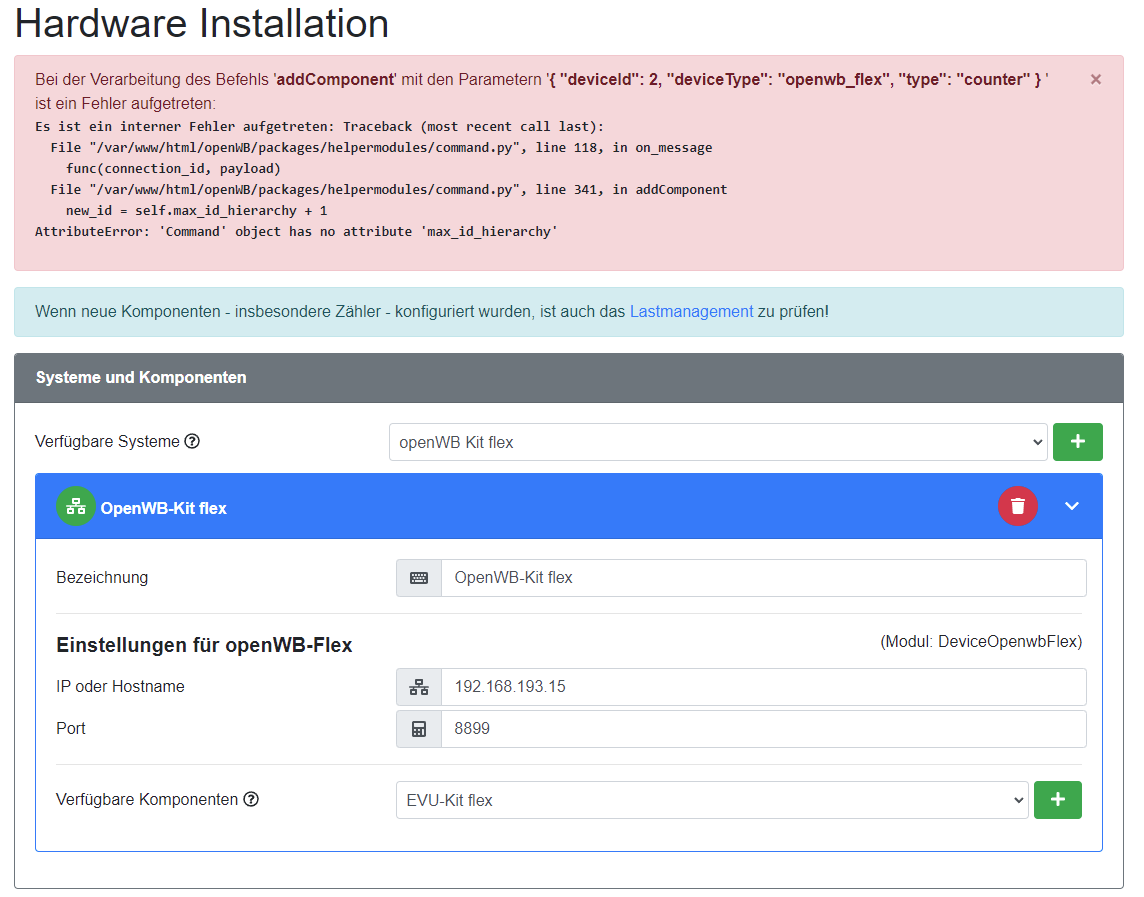The height and width of the screenshot is (897, 1144).
Task: Focus the Port field showing 8899
Action: point(763,729)
